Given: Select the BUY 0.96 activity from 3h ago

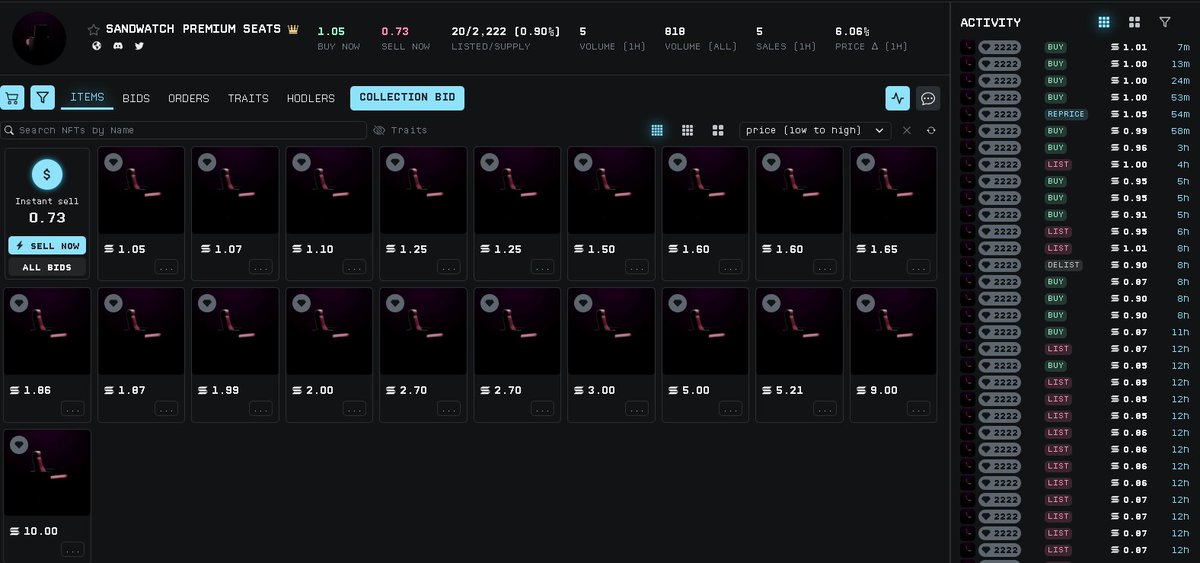Looking at the screenshot, I should click(x=1076, y=148).
